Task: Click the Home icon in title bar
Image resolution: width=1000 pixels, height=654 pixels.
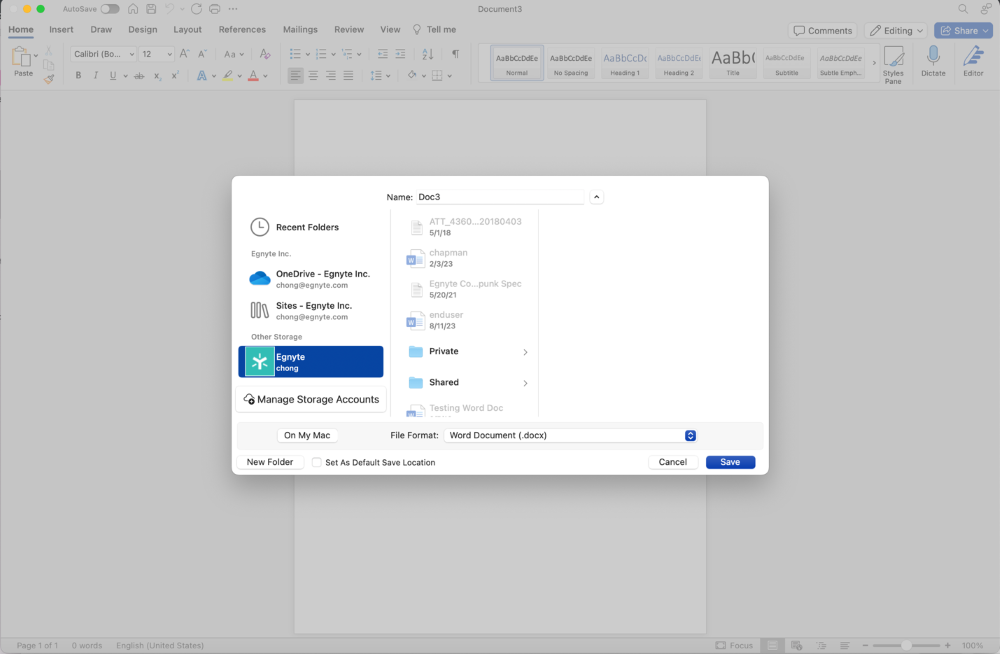Action: [133, 9]
